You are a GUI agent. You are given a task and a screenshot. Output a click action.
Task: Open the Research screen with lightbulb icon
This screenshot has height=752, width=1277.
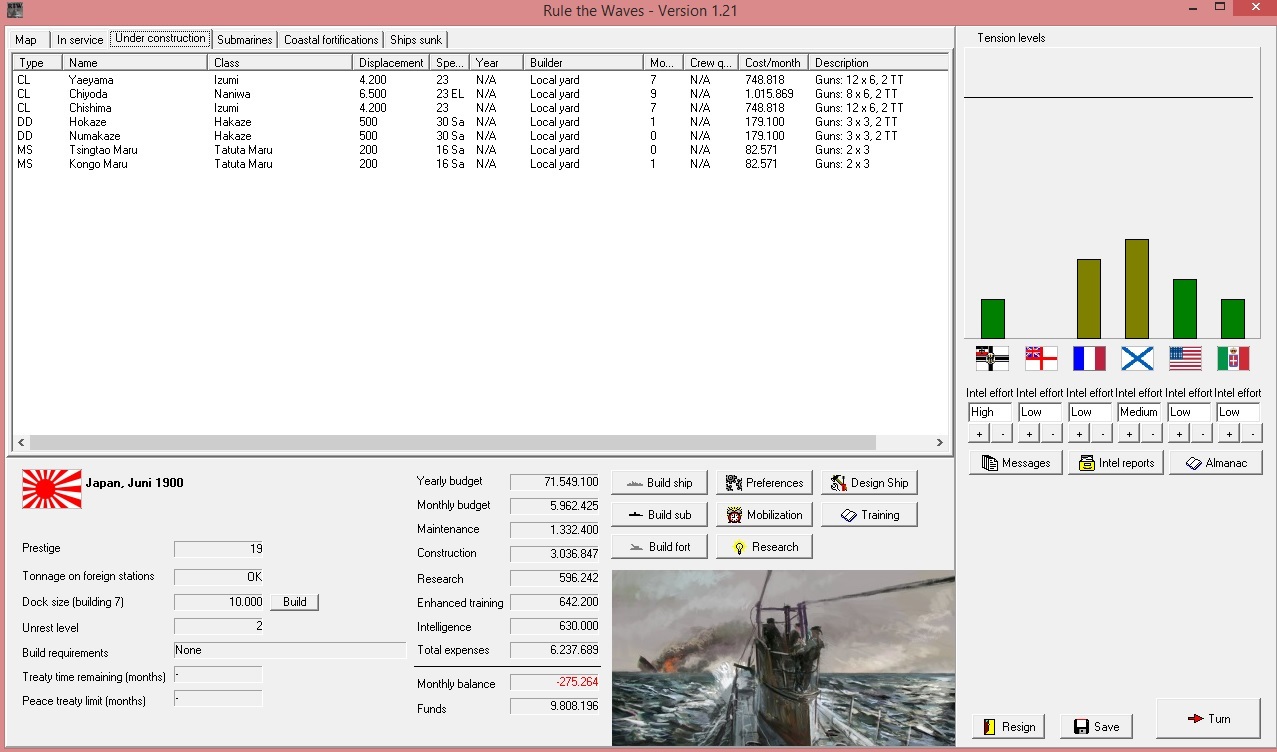pyautogui.click(x=764, y=547)
